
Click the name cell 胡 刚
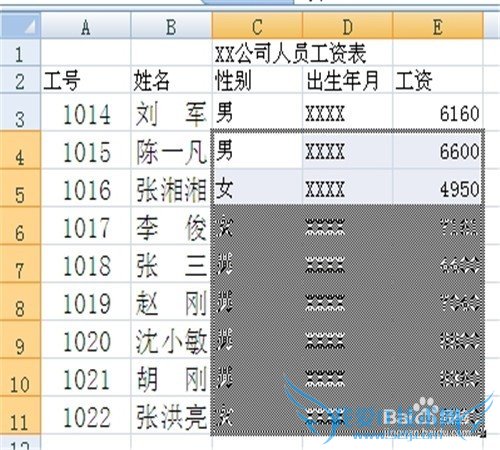coord(171,377)
